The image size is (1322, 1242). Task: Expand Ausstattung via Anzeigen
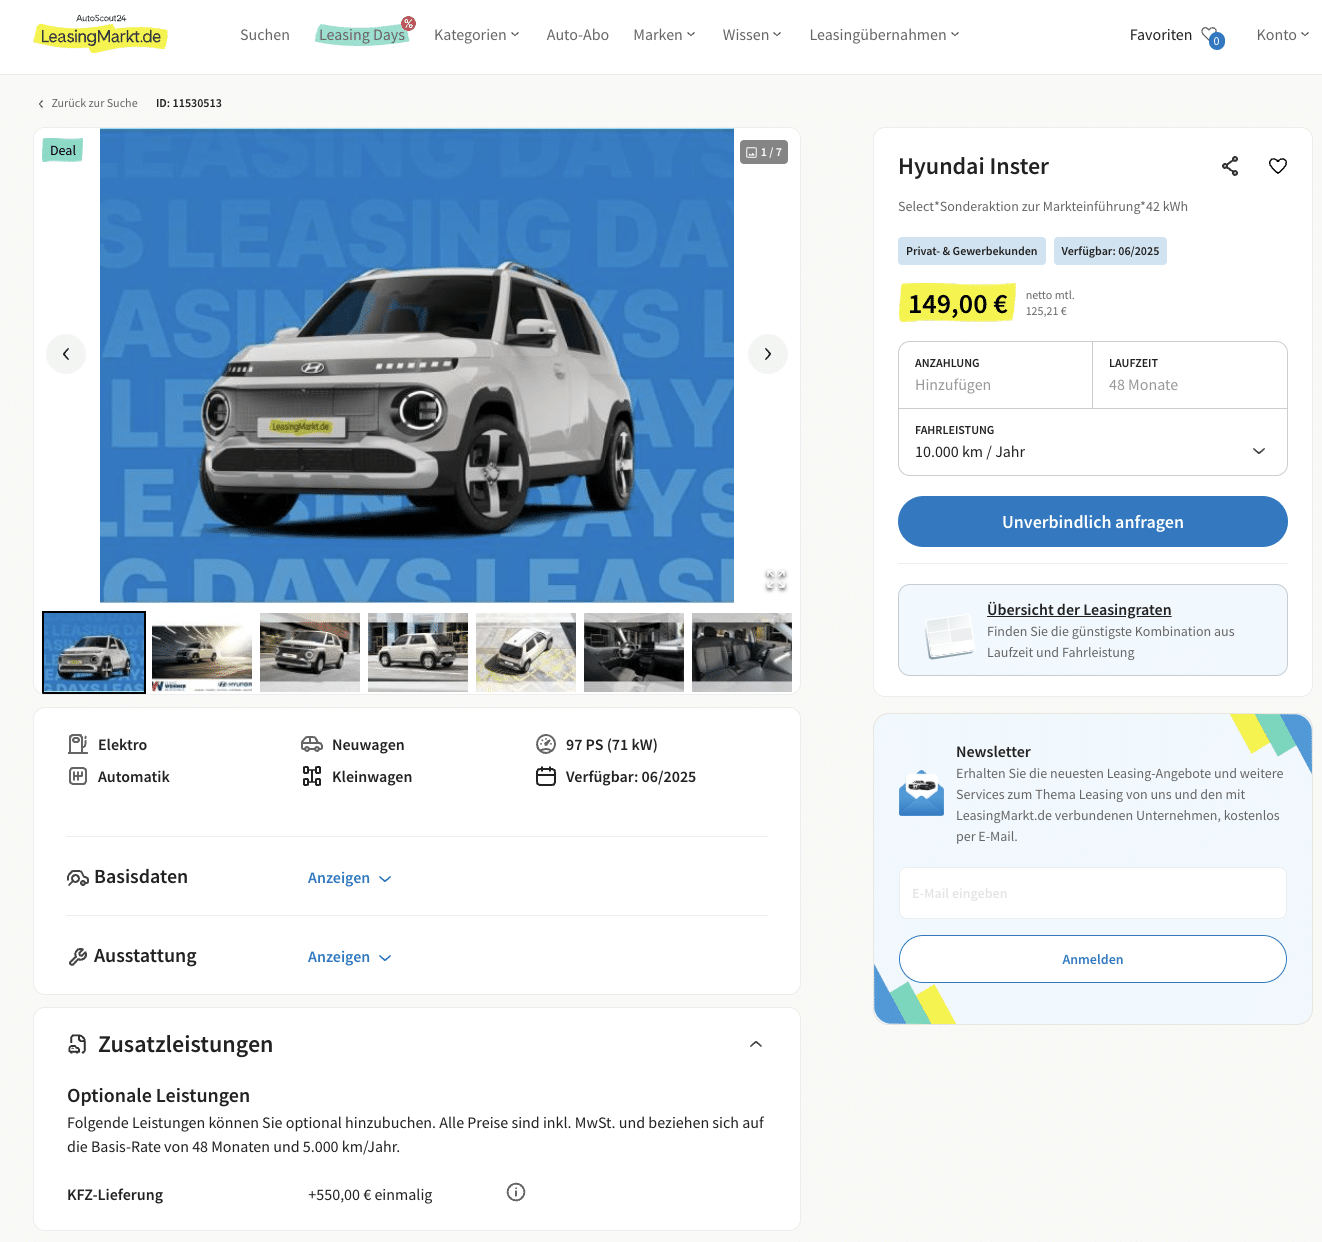pyautogui.click(x=350, y=957)
